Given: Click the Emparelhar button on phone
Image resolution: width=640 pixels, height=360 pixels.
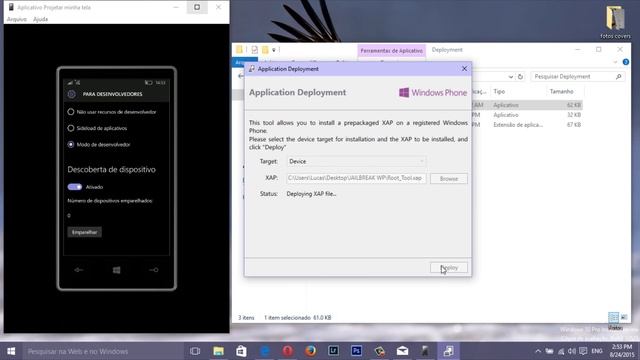Looking at the screenshot, I should pyautogui.click(x=84, y=232).
